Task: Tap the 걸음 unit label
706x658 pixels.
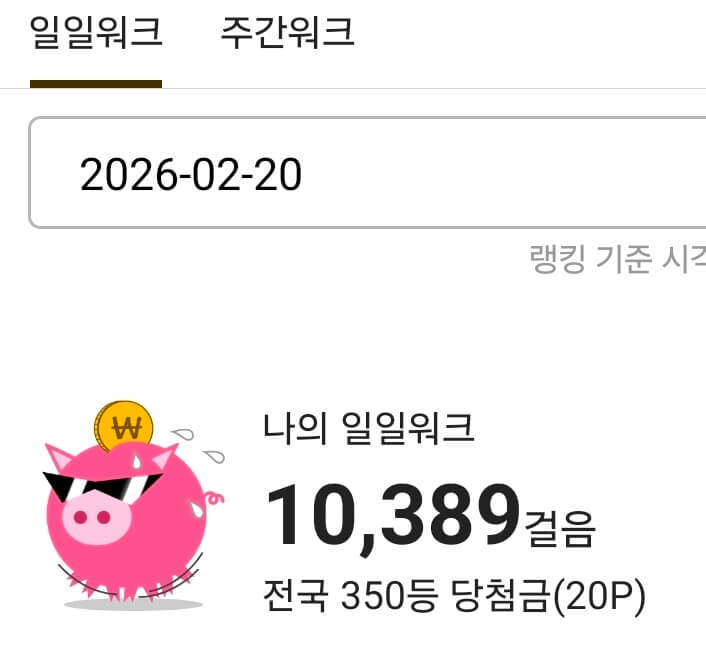Action: [560, 529]
